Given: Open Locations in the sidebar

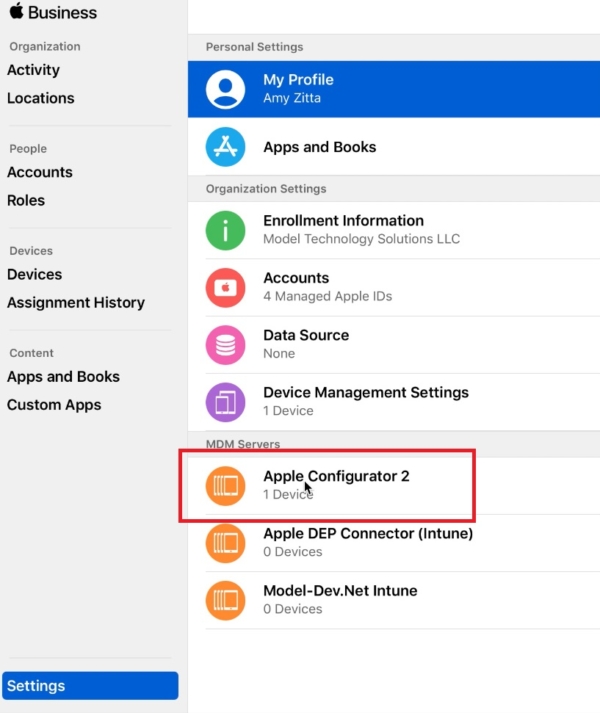Looking at the screenshot, I should pyautogui.click(x=40, y=98).
